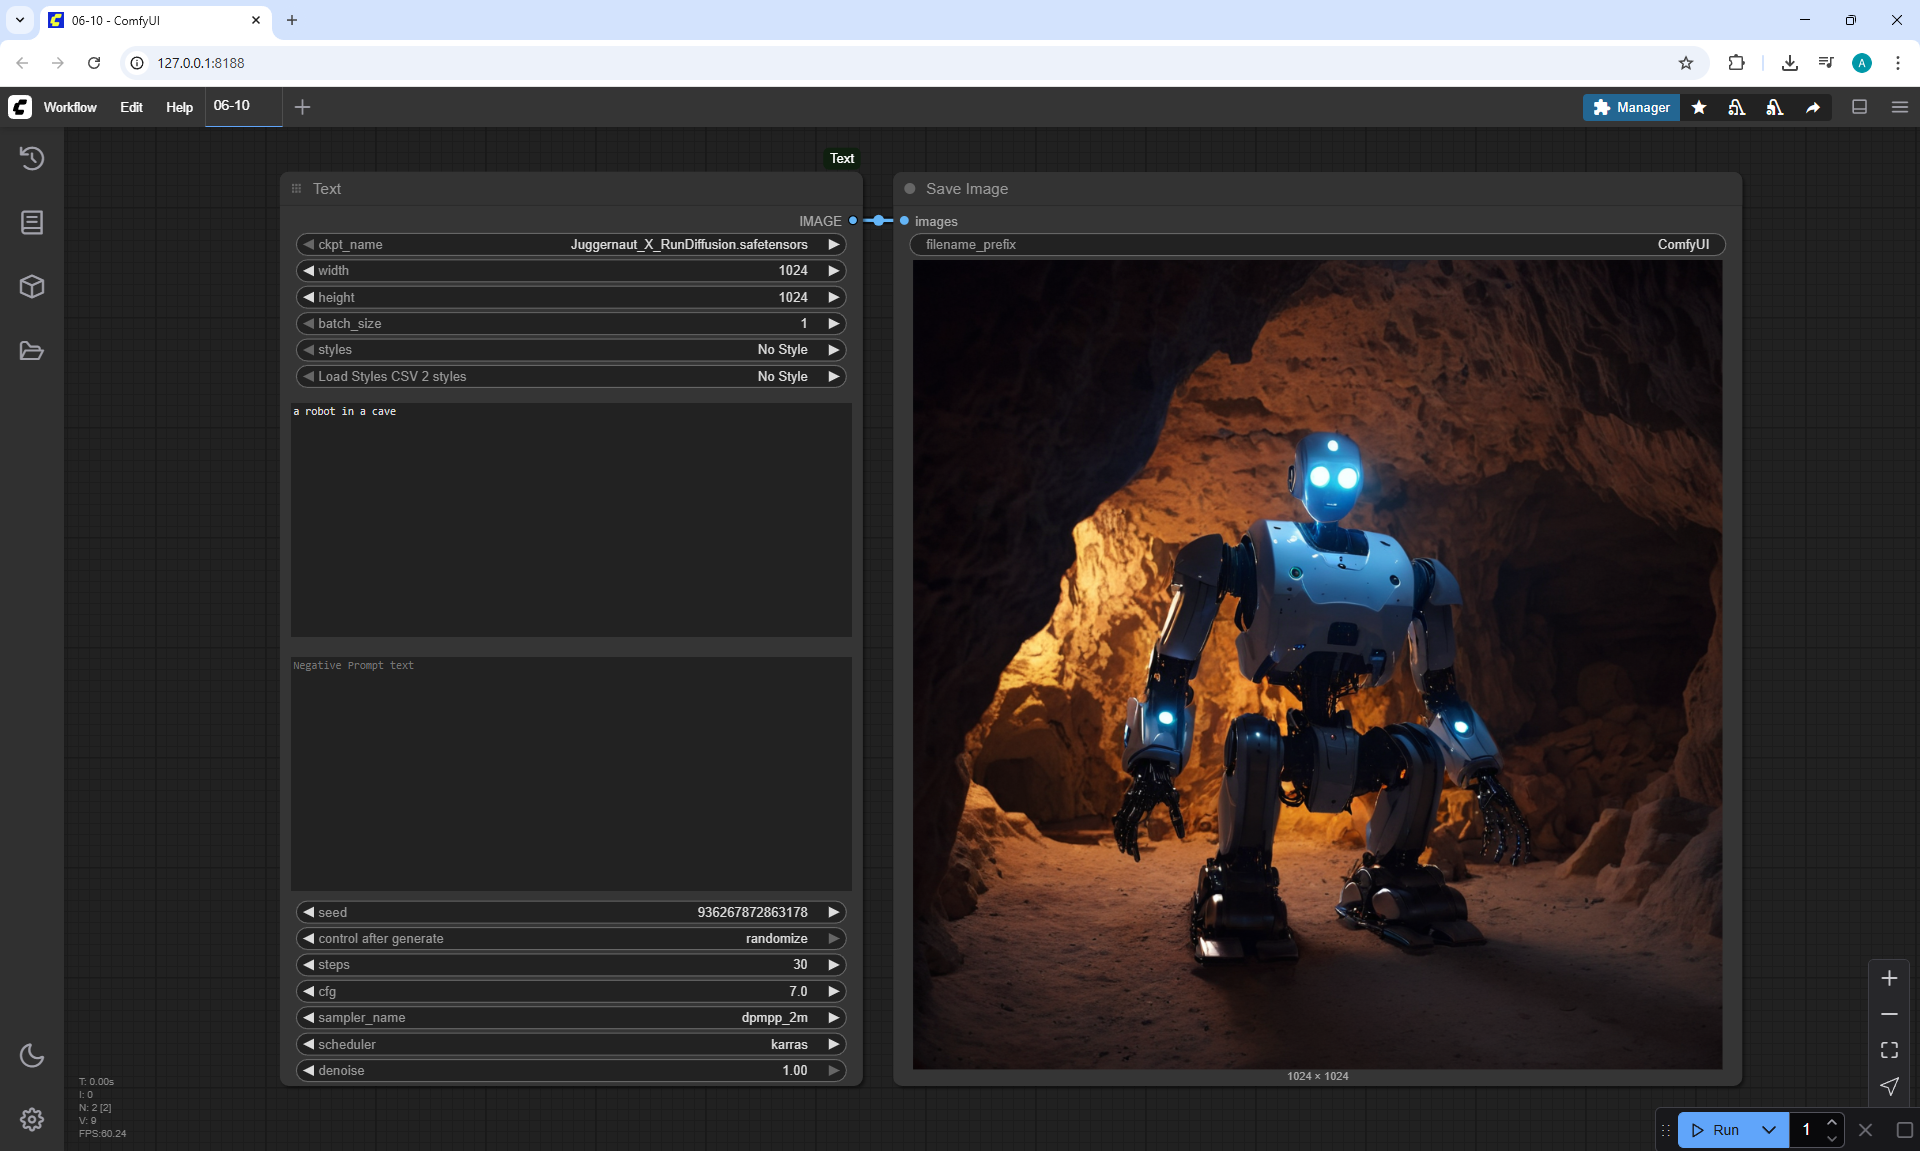The image size is (1920, 1151).
Task: Open the Edit menu
Action: coord(131,107)
